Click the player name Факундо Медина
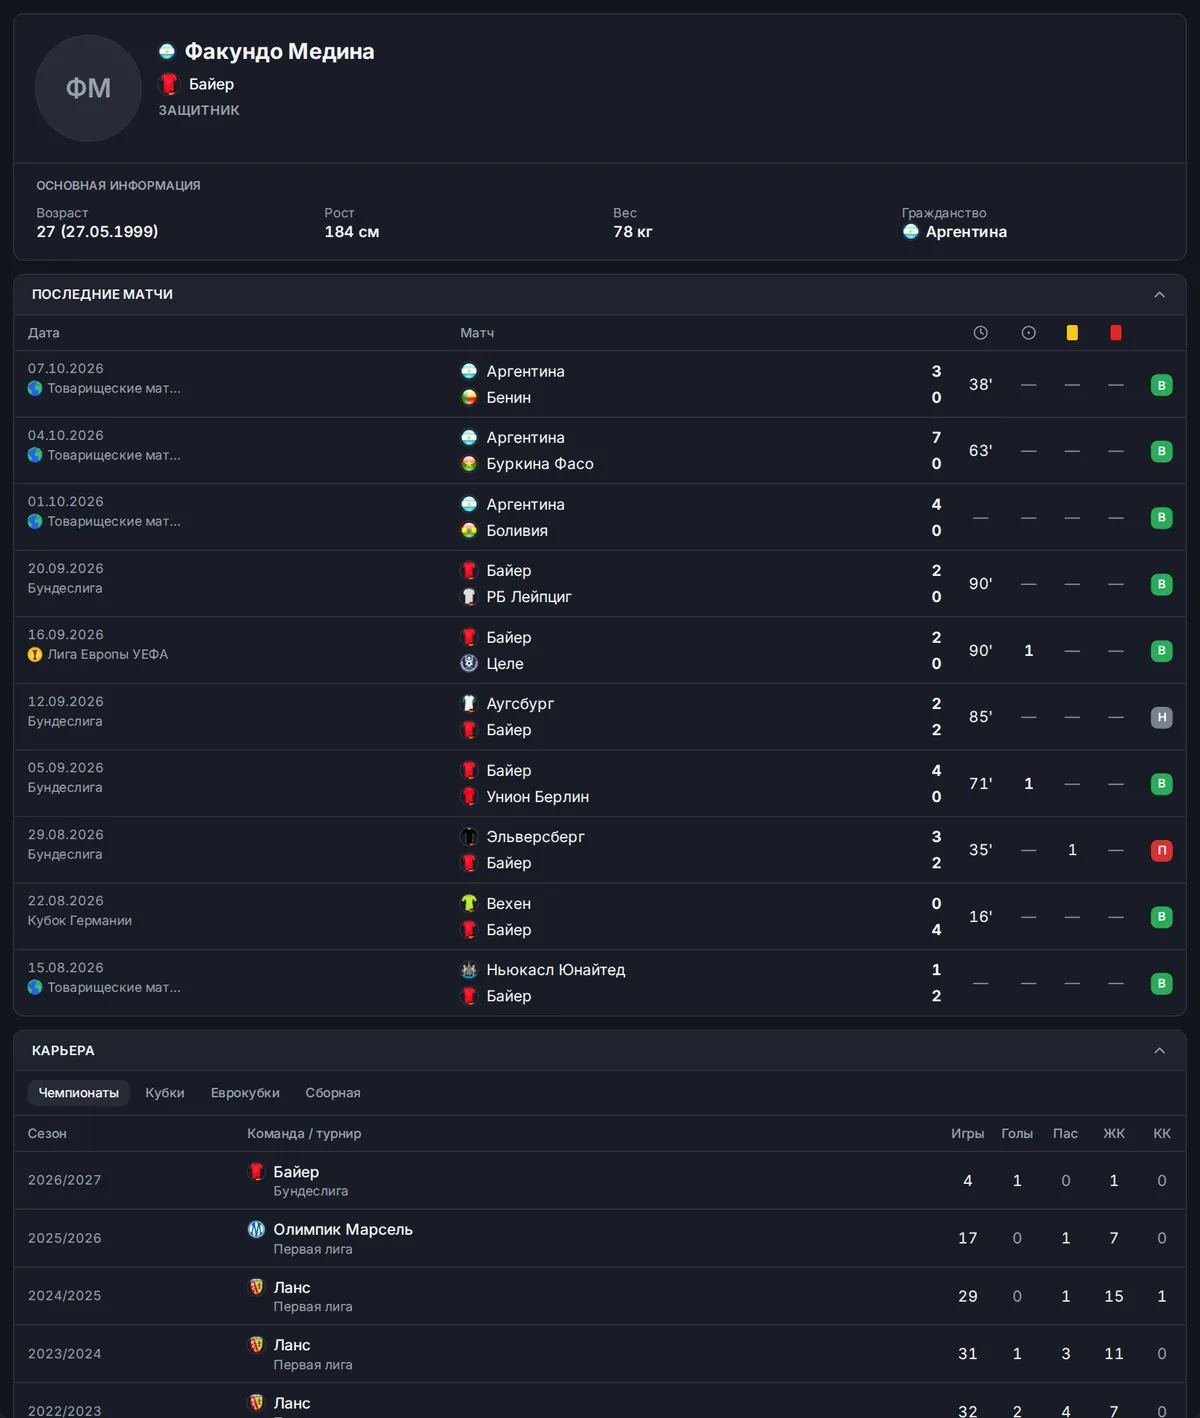 click(x=280, y=51)
